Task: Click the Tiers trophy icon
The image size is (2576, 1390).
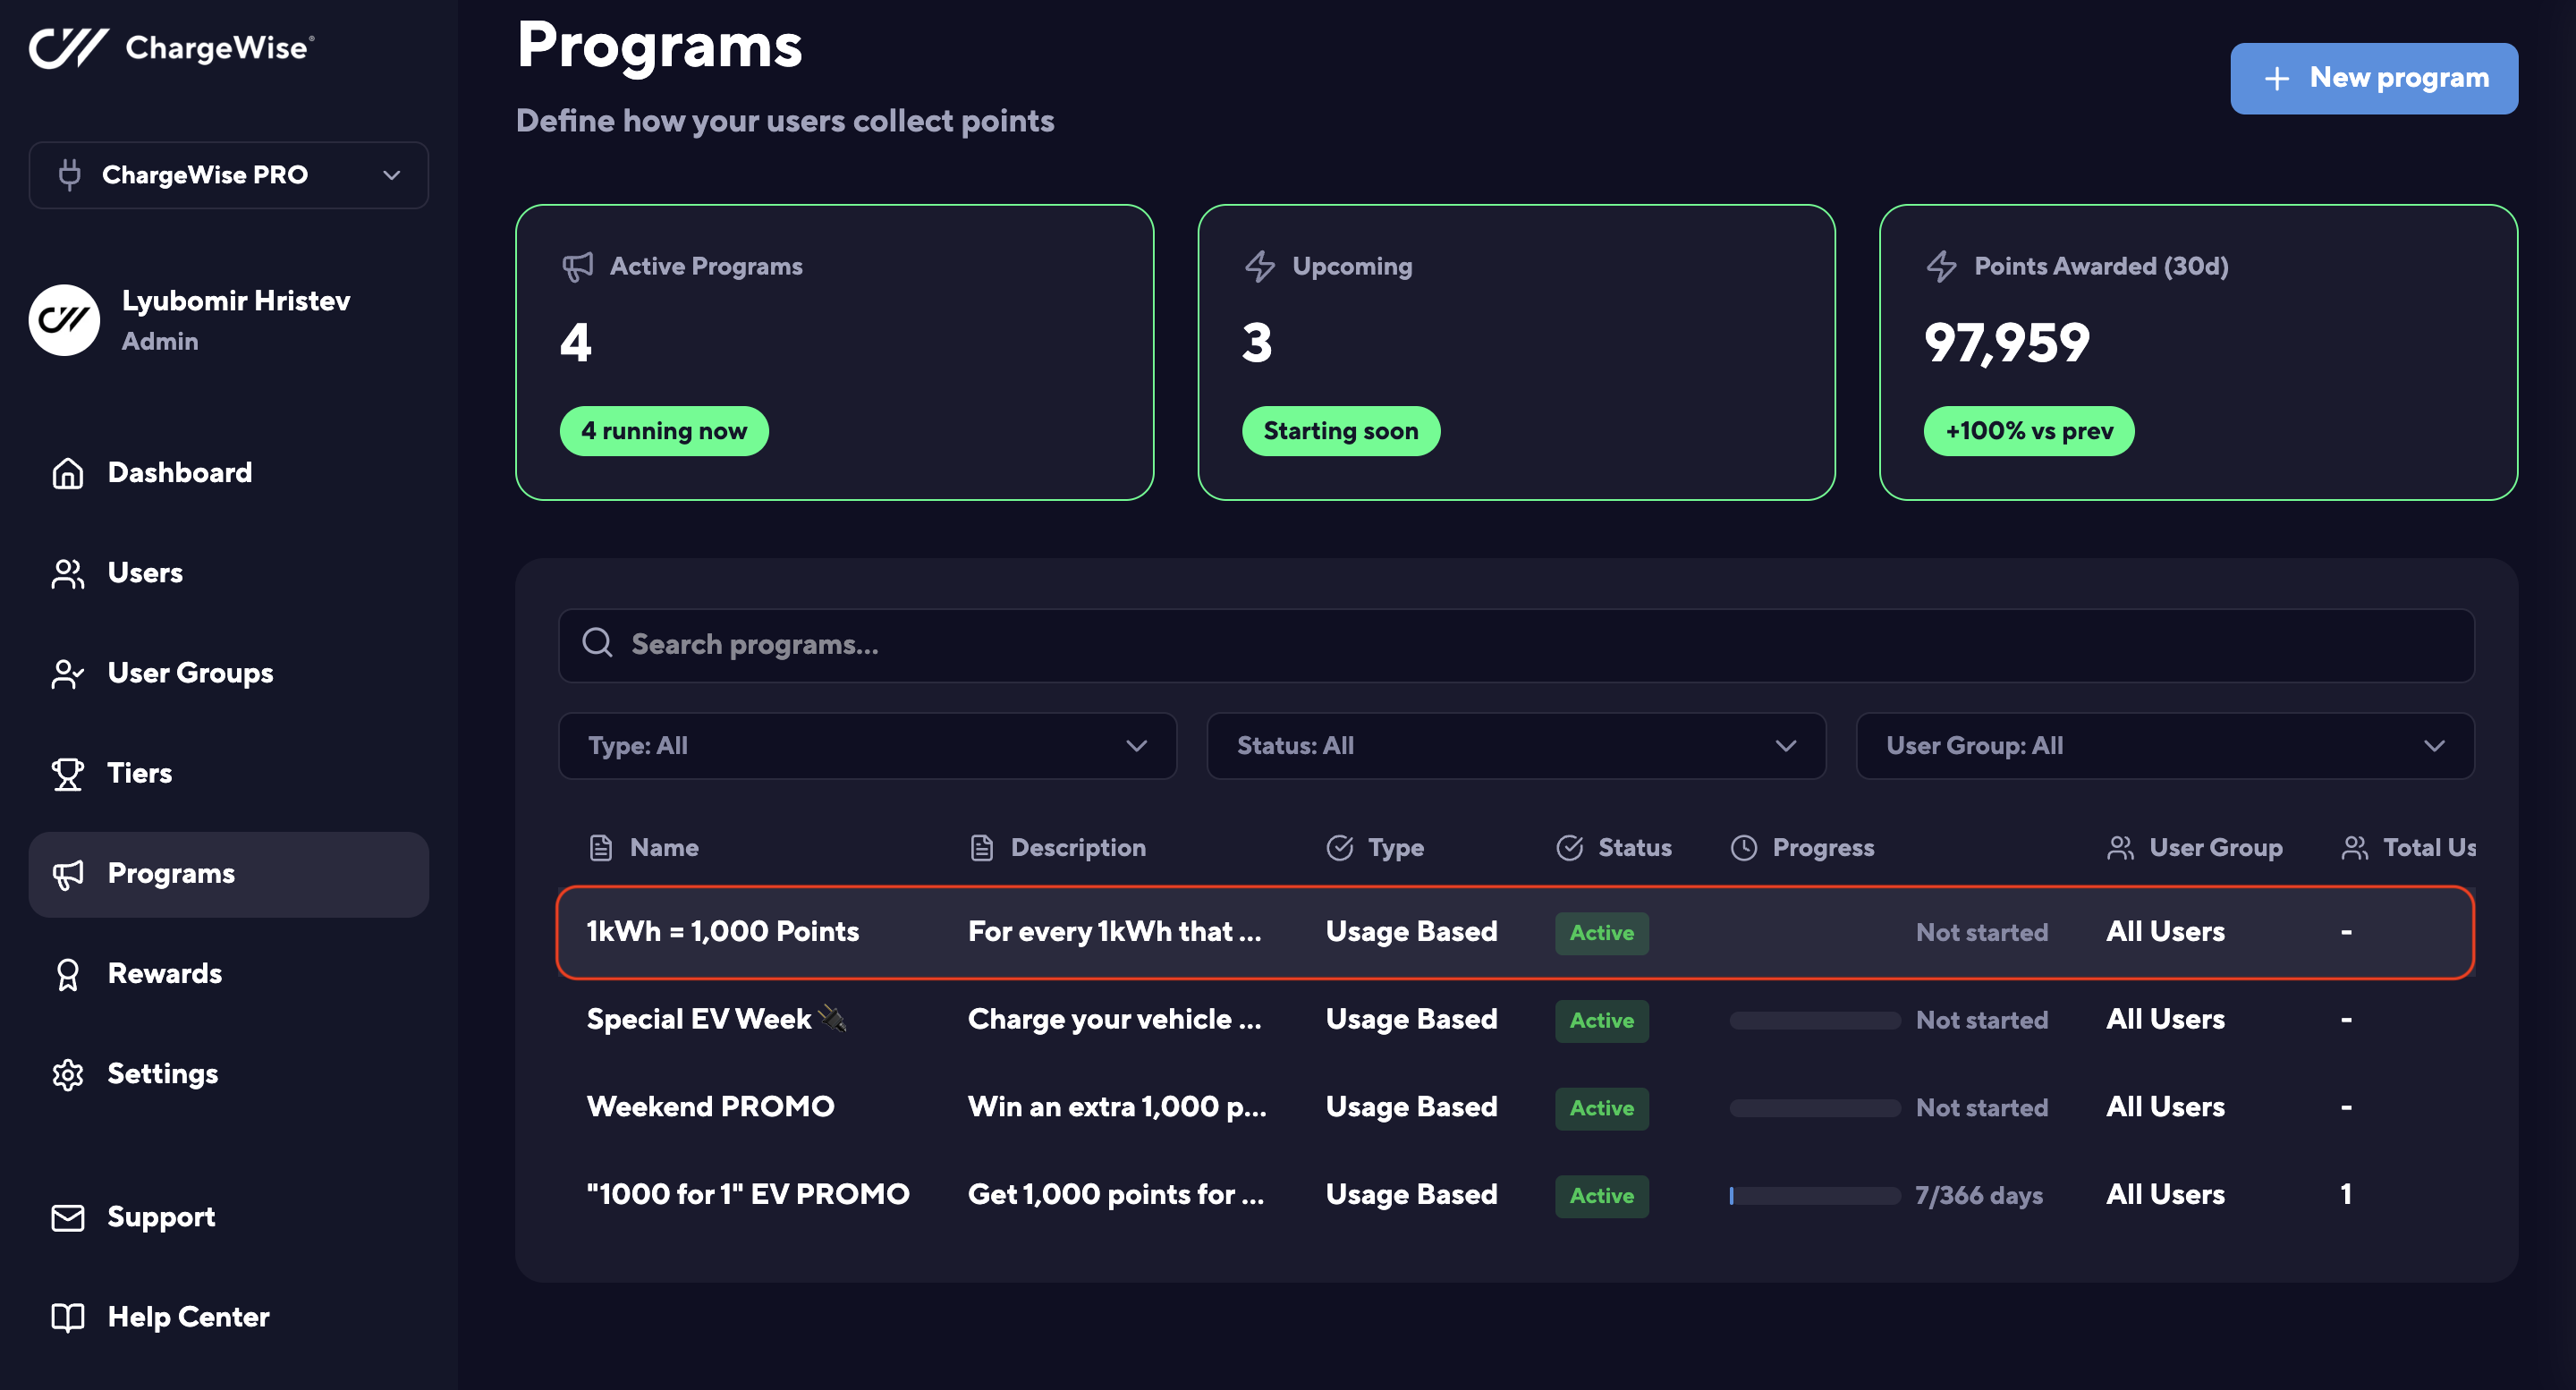Action: [67, 773]
